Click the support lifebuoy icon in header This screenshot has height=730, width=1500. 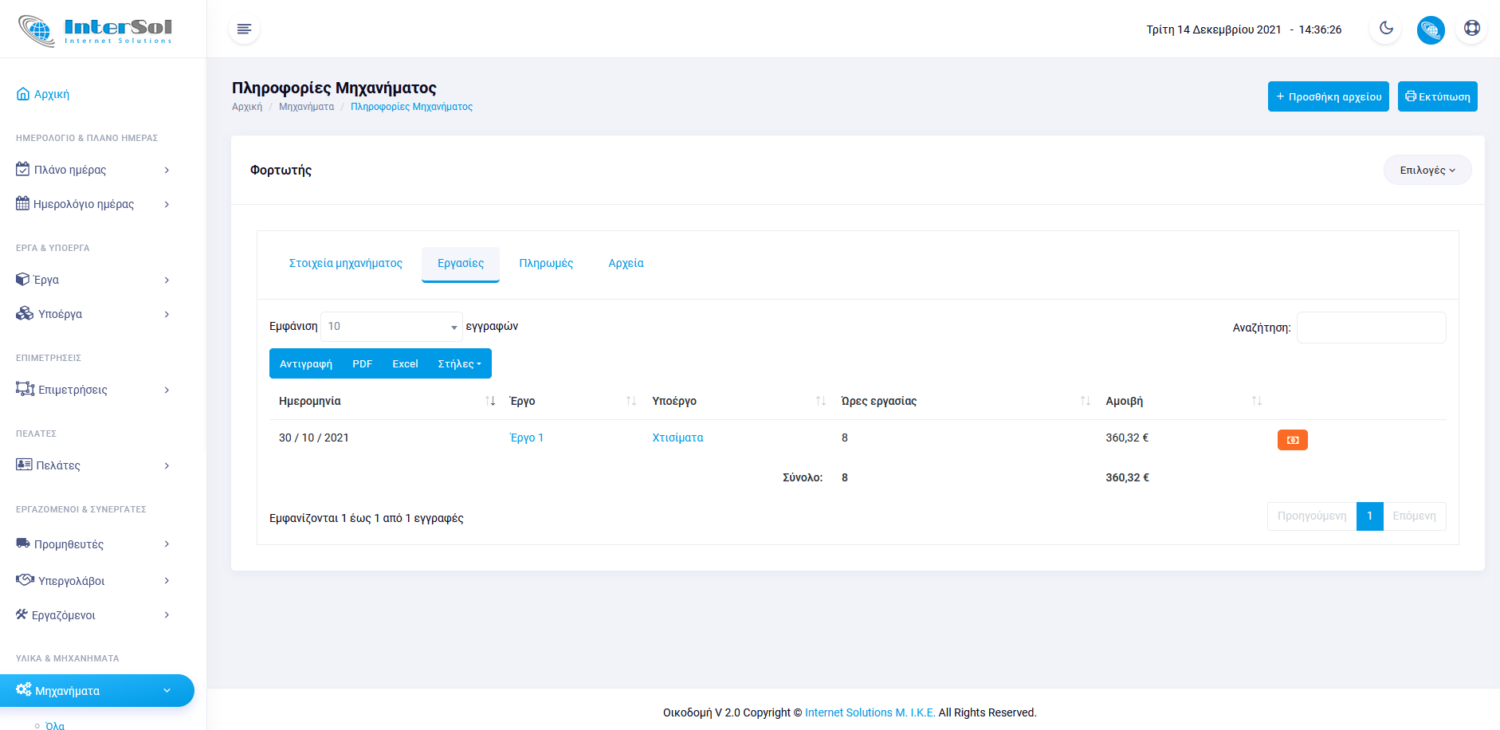coord(1471,29)
